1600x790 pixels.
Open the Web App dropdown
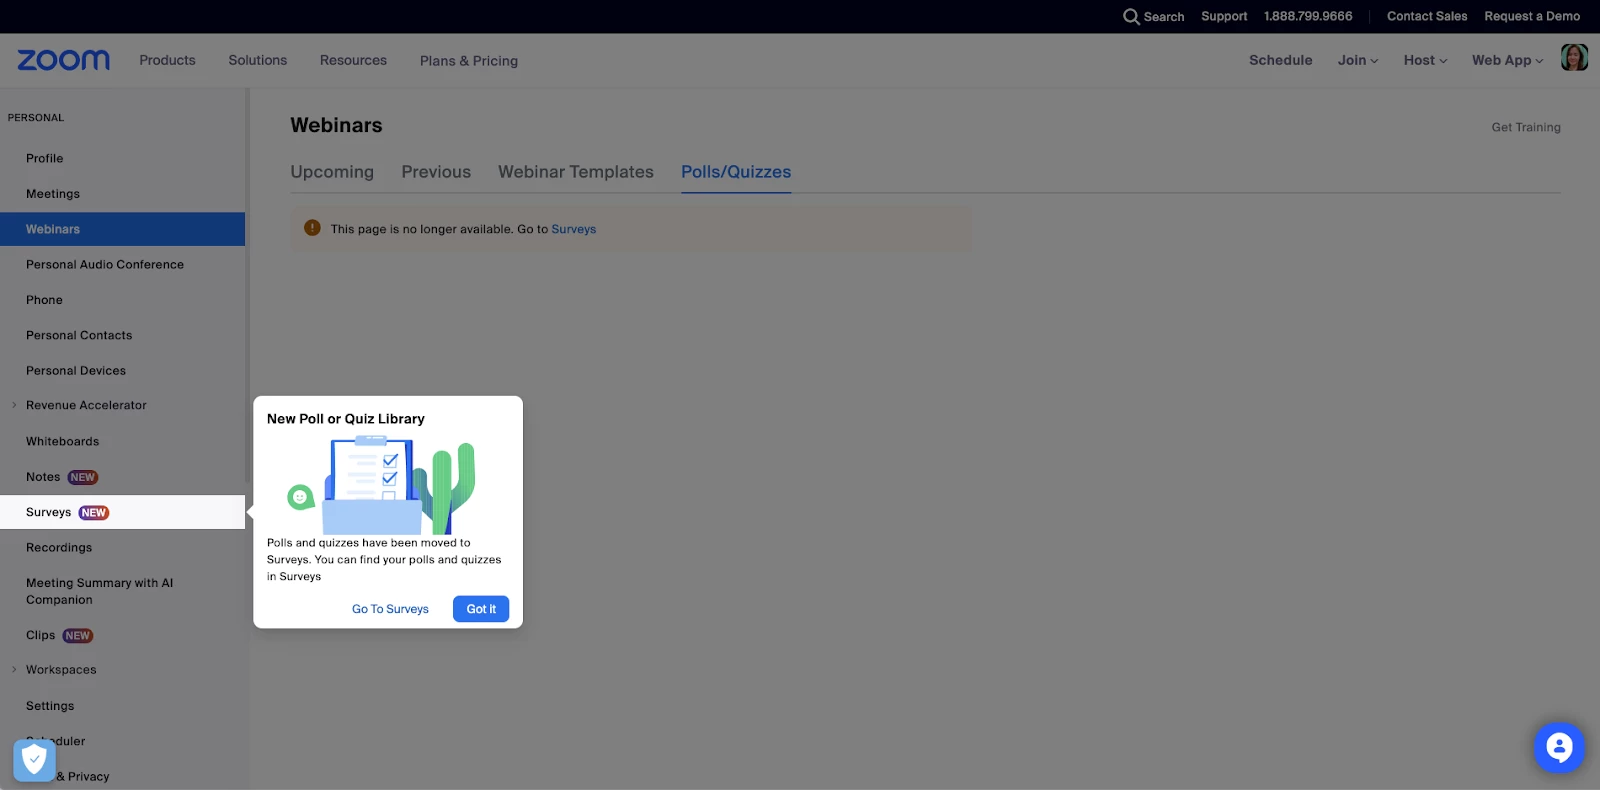coord(1507,60)
